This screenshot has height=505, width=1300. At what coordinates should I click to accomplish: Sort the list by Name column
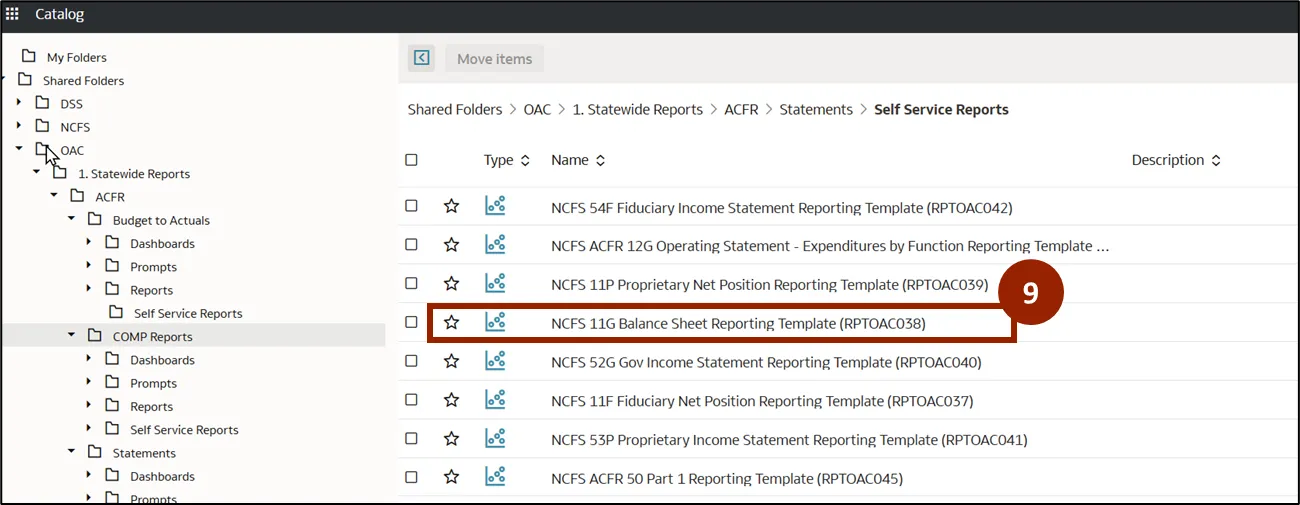(x=578, y=160)
